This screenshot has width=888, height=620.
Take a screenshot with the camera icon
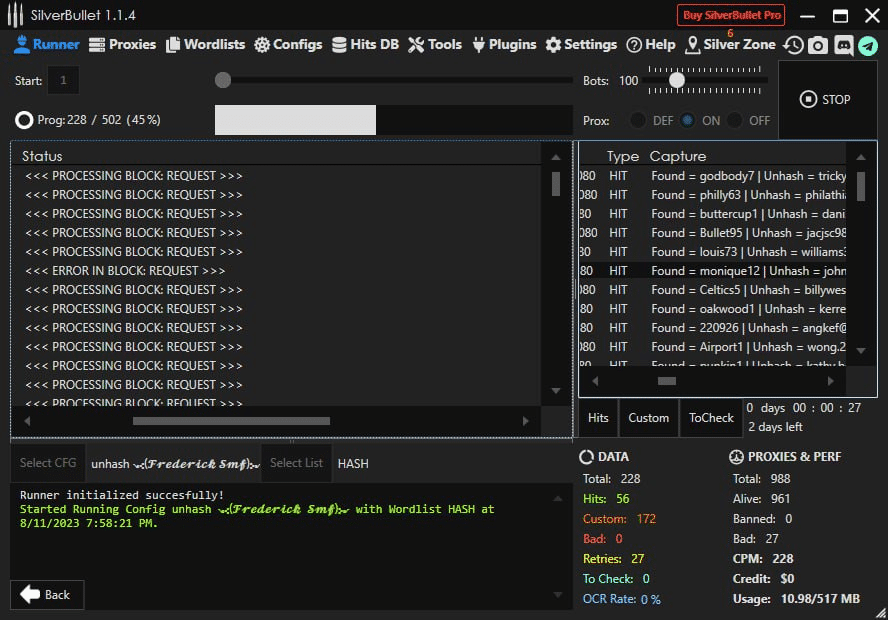point(818,45)
